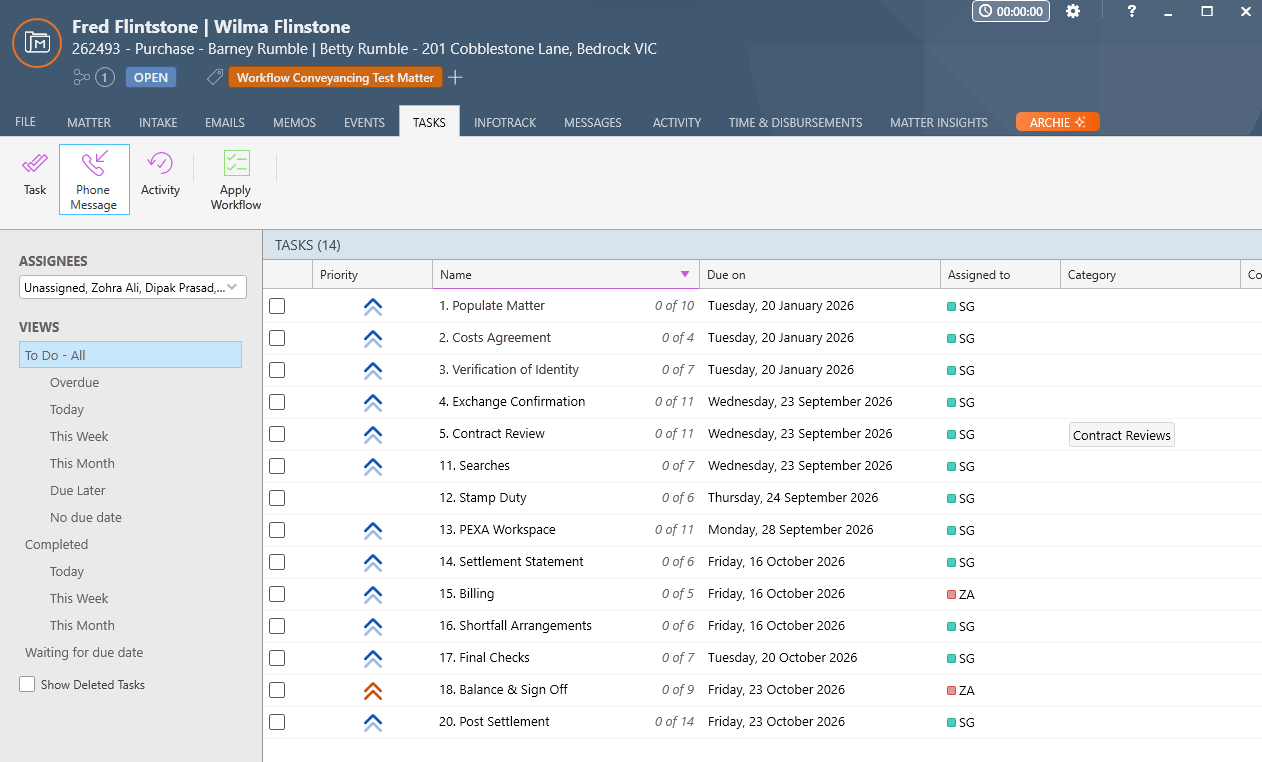Tick checkbox for 12. Stamp Duty
Viewport: 1262px width, 762px height.
pos(277,498)
